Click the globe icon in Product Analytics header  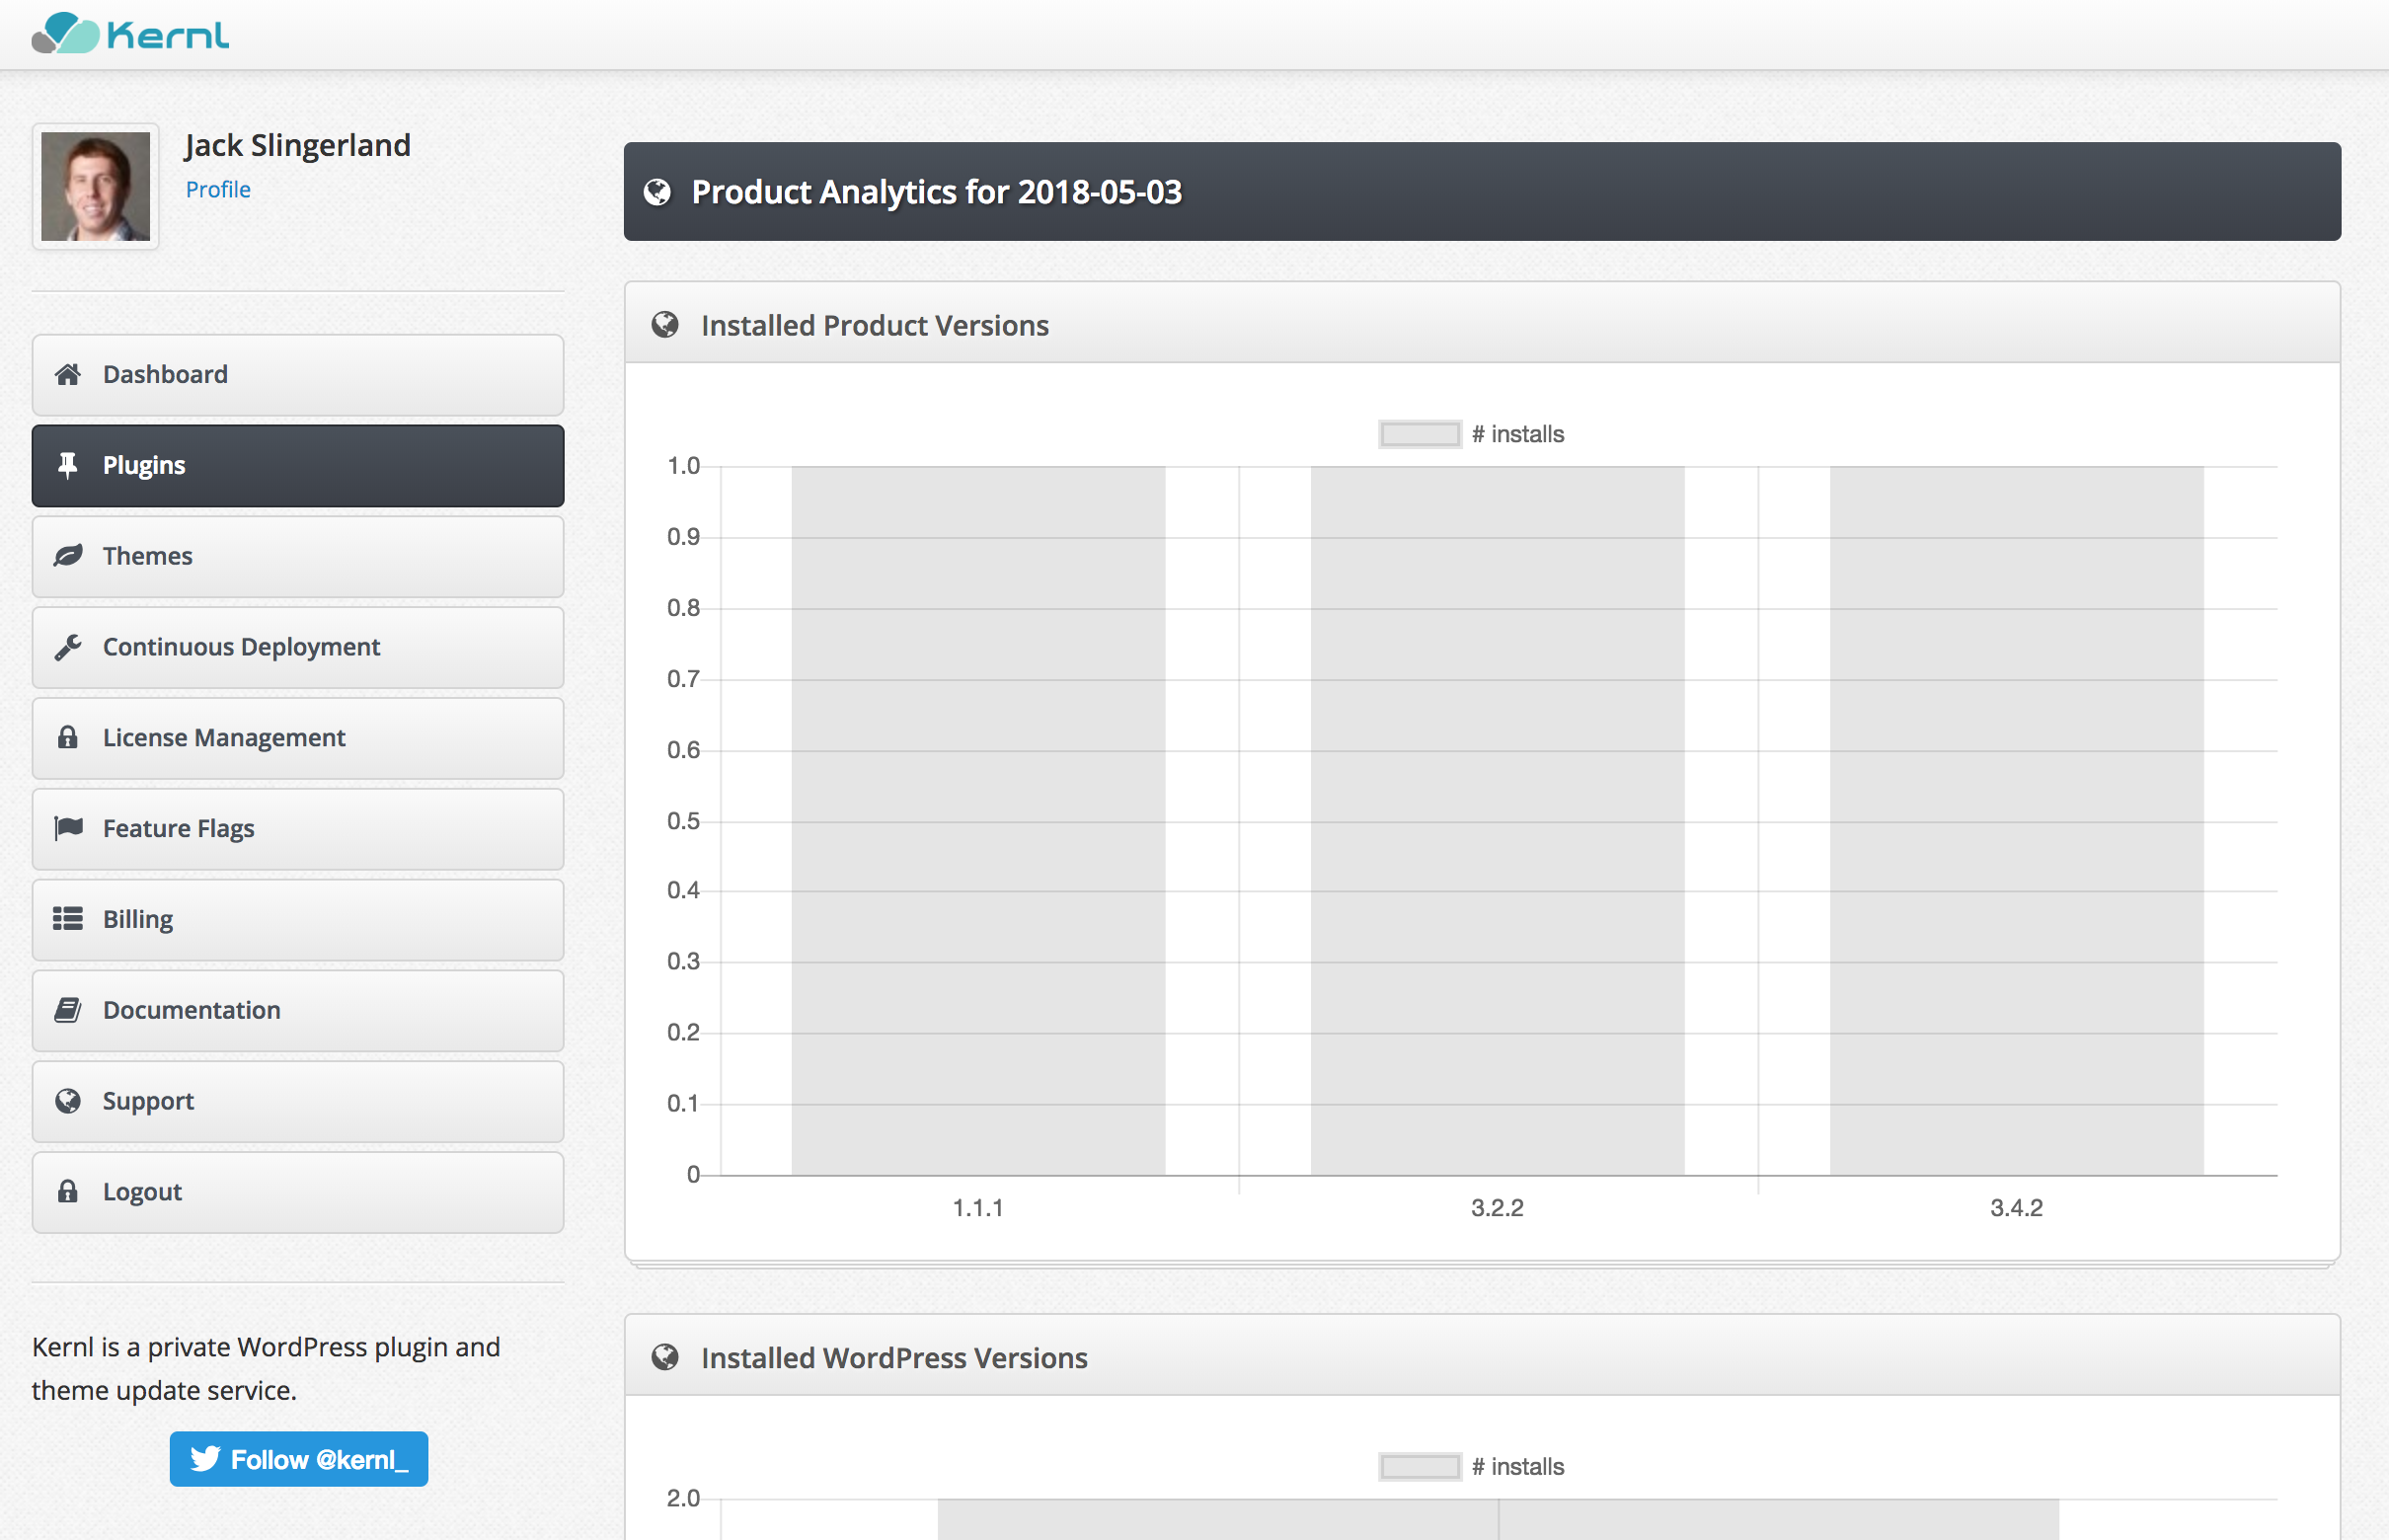coord(657,192)
